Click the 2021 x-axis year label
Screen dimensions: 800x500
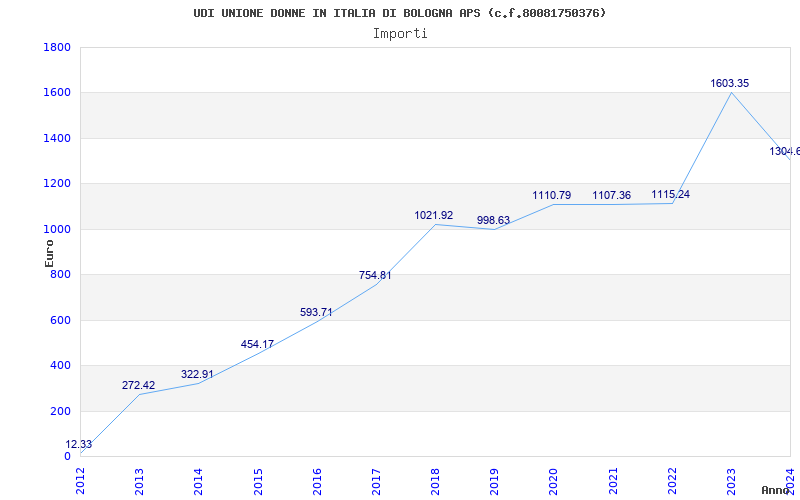(613, 481)
